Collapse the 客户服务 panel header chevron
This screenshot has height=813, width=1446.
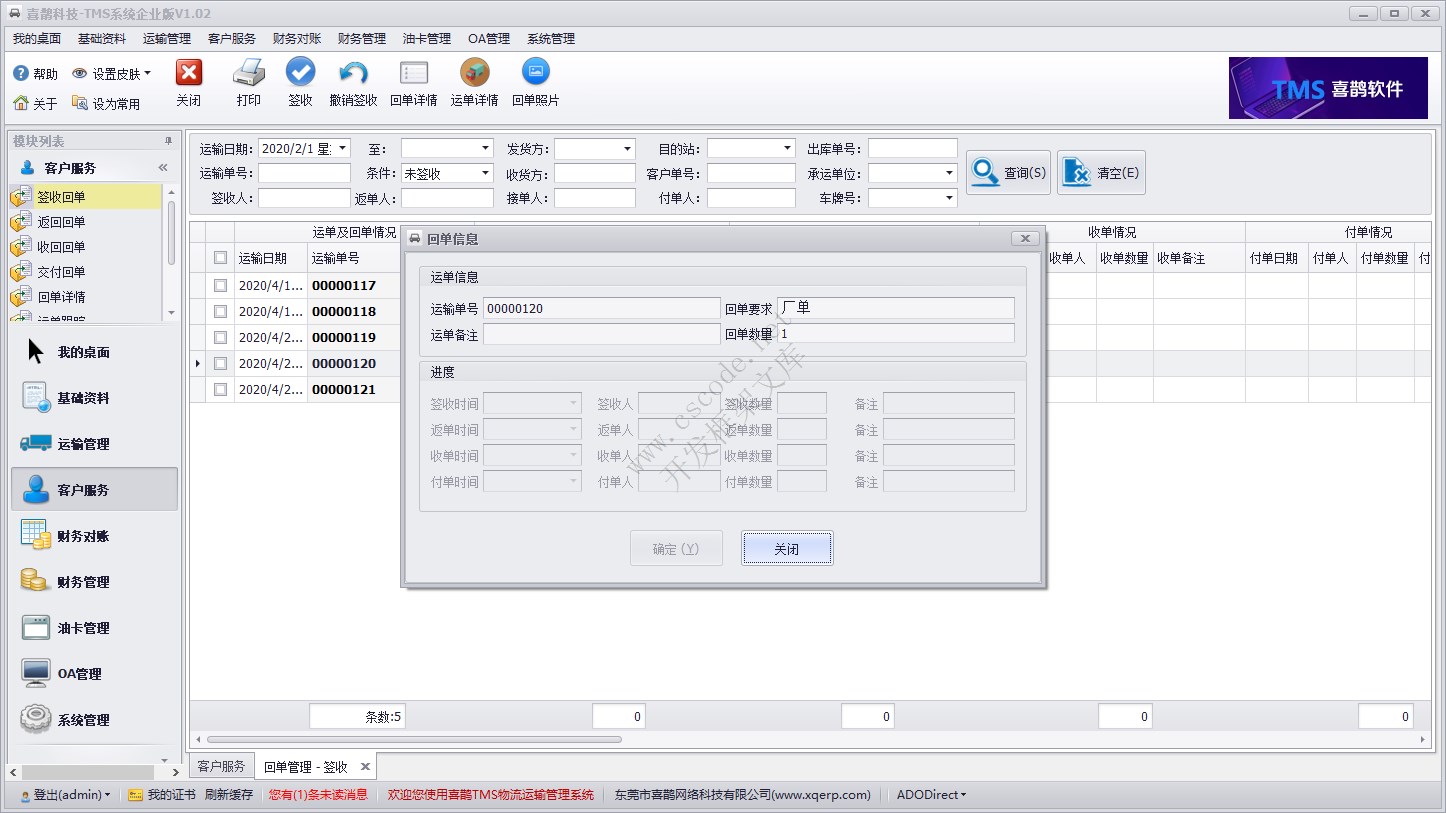[x=163, y=168]
